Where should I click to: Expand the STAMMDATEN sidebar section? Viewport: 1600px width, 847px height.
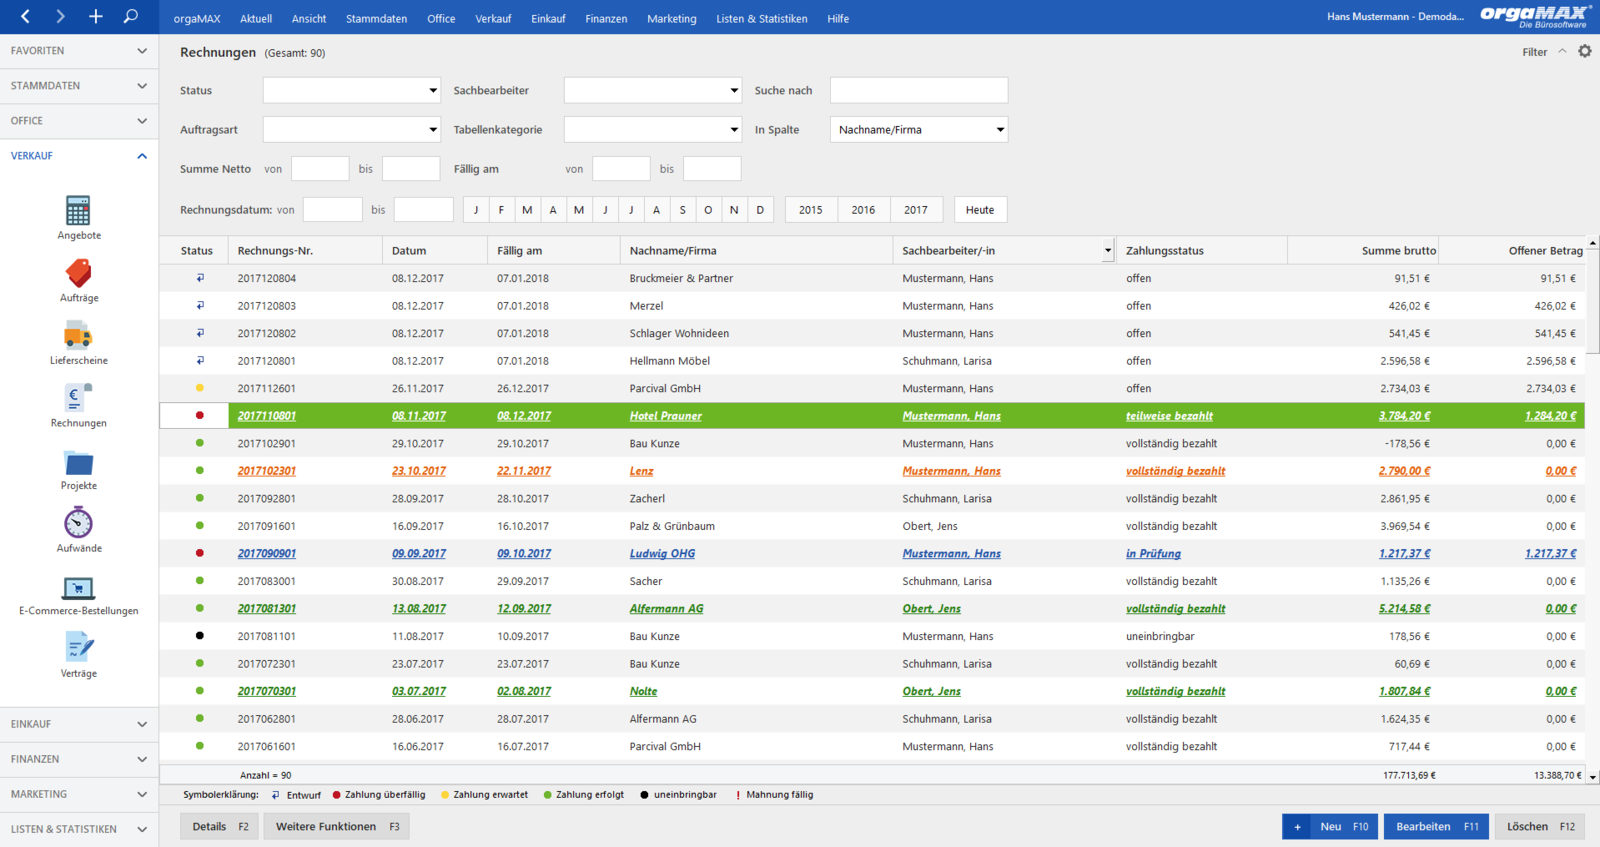[x=79, y=86]
